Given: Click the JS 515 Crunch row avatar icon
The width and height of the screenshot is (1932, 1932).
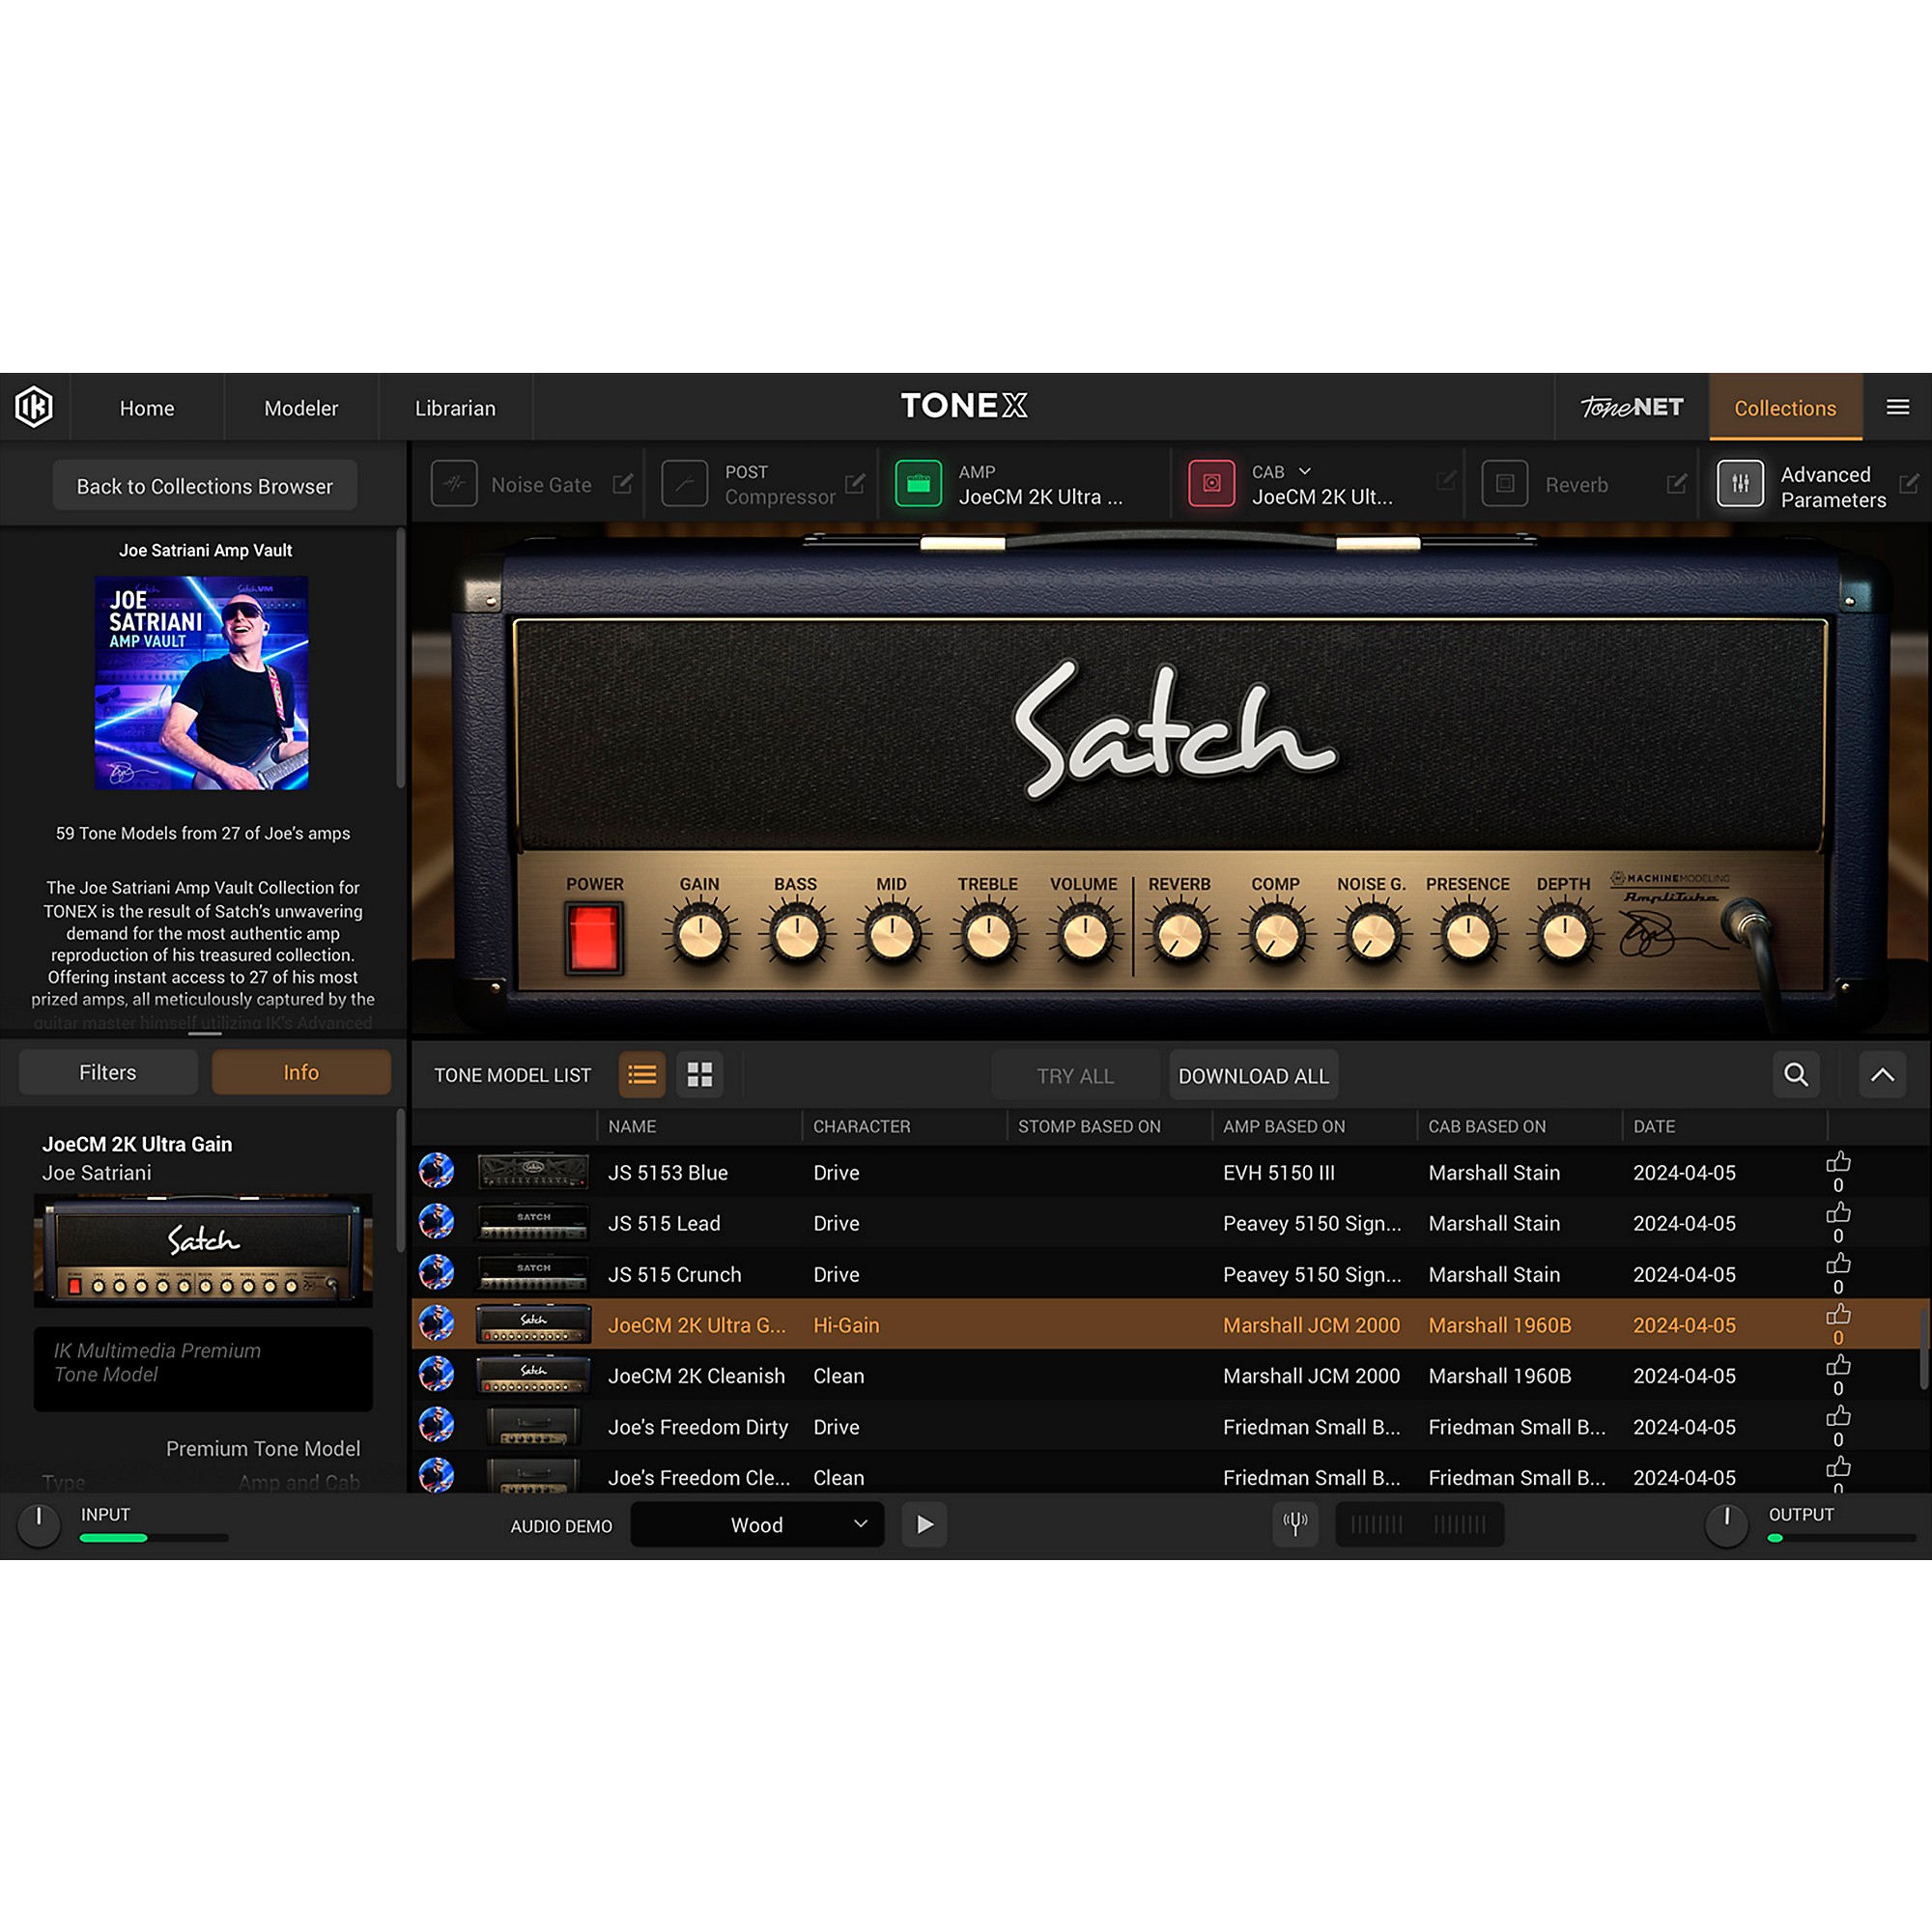Looking at the screenshot, I should click(436, 1272).
